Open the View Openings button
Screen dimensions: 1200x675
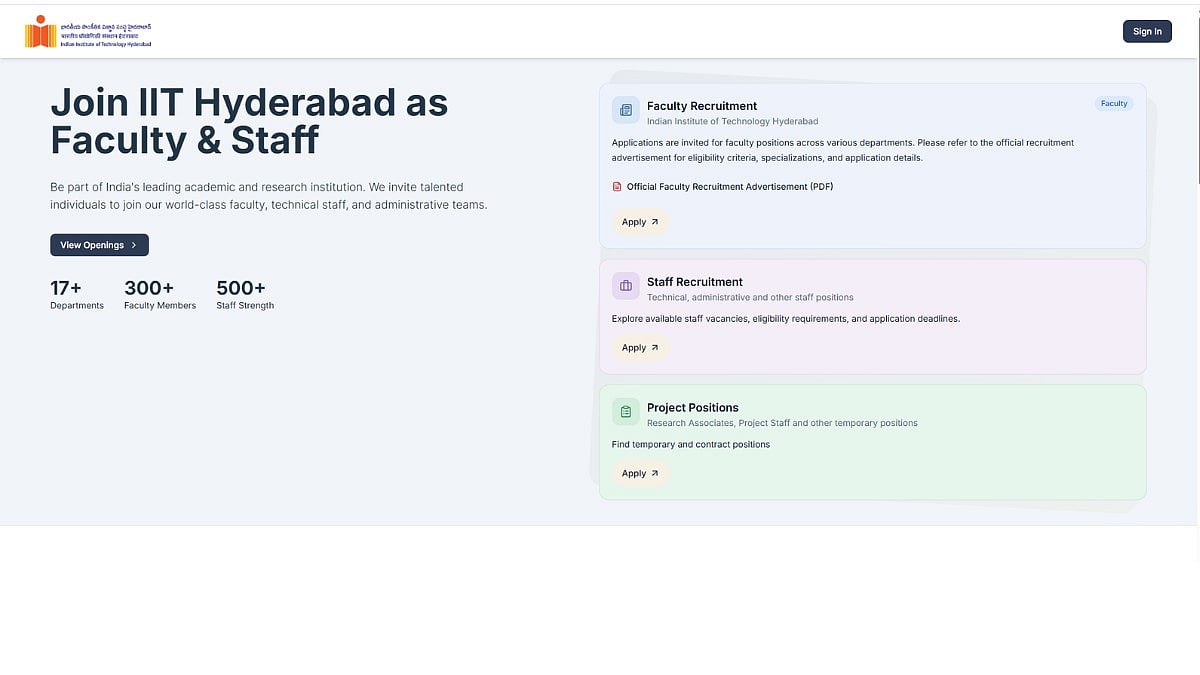(x=99, y=245)
